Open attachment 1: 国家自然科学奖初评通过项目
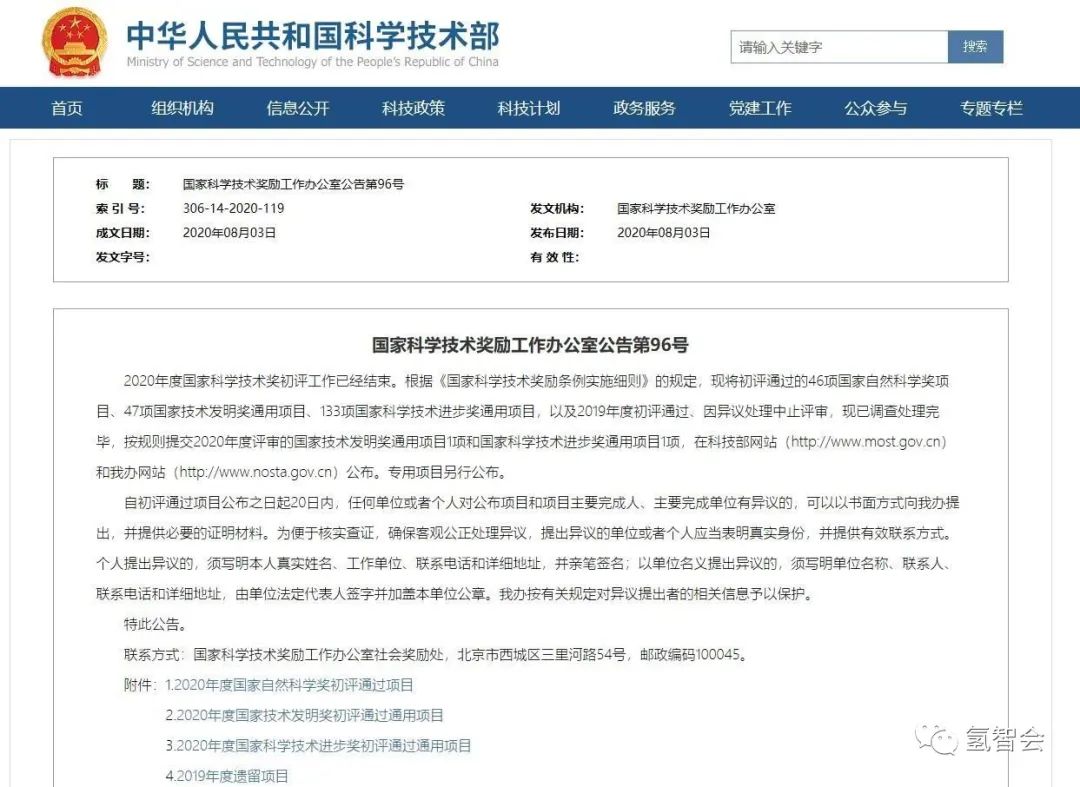This screenshot has width=1080, height=787. point(289,685)
